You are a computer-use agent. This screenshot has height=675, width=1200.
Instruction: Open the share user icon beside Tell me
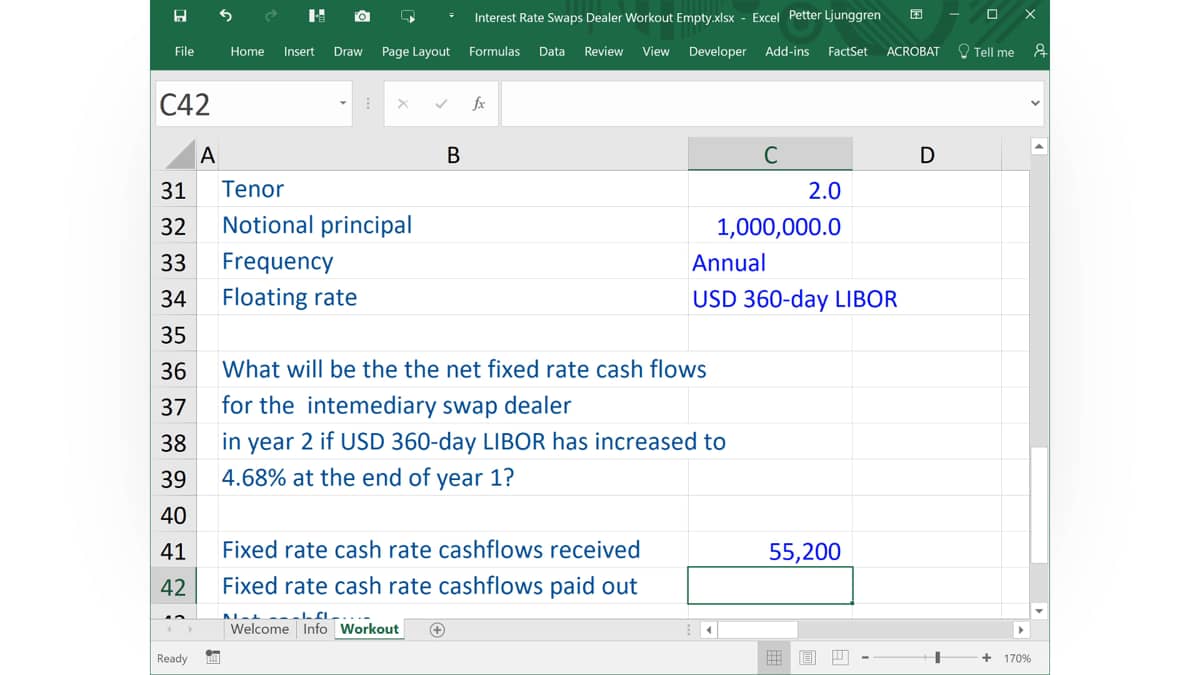(1040, 51)
